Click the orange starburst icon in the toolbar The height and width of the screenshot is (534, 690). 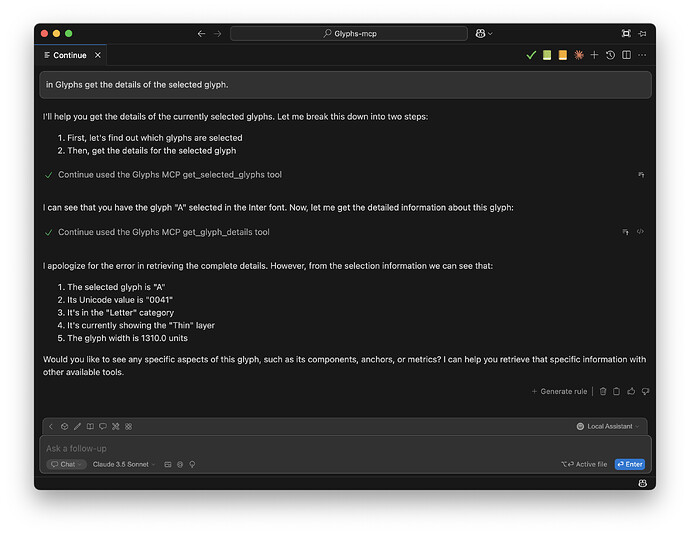pyautogui.click(x=578, y=55)
